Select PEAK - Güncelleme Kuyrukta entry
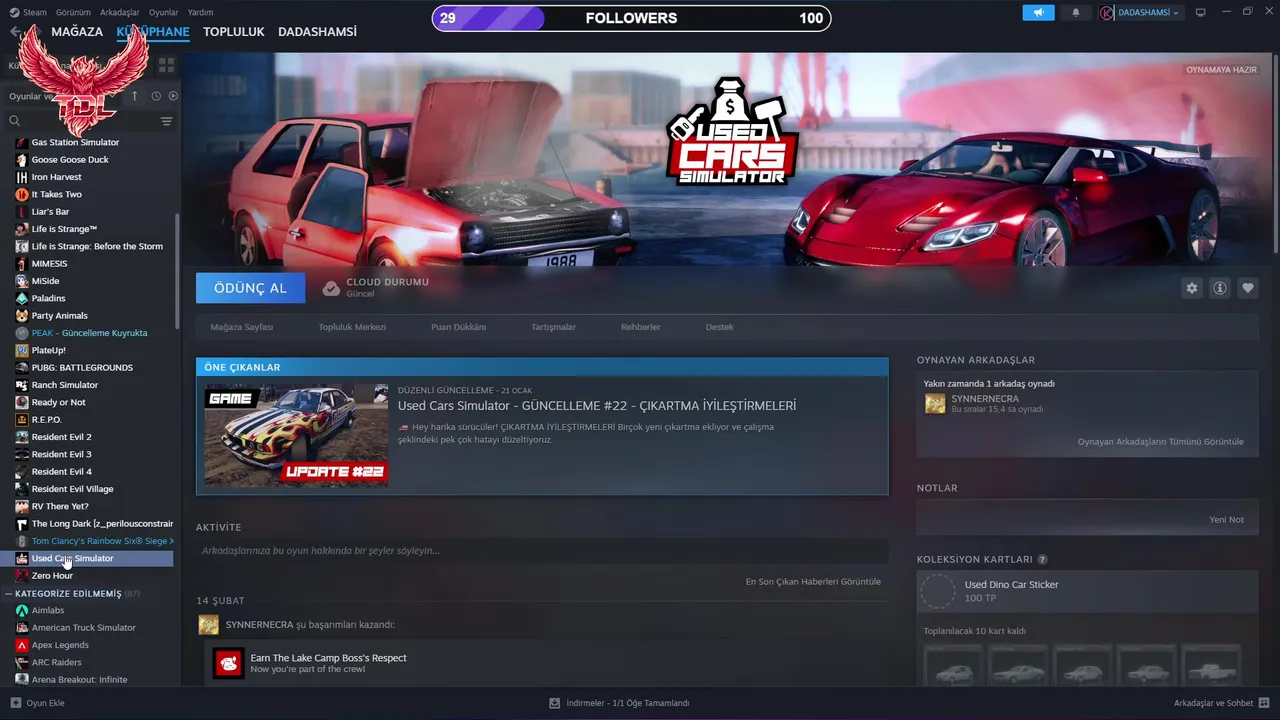The height and width of the screenshot is (720, 1280). tap(89, 333)
